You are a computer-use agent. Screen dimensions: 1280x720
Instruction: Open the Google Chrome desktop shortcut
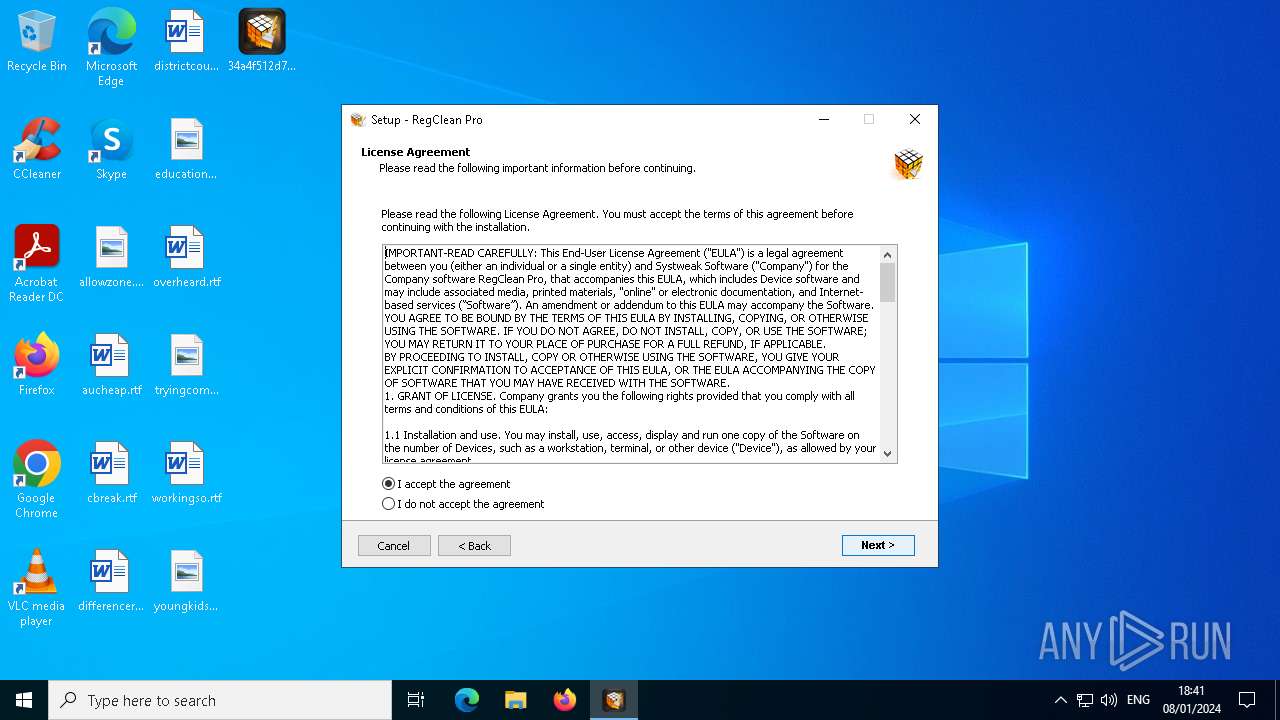pyautogui.click(x=37, y=480)
